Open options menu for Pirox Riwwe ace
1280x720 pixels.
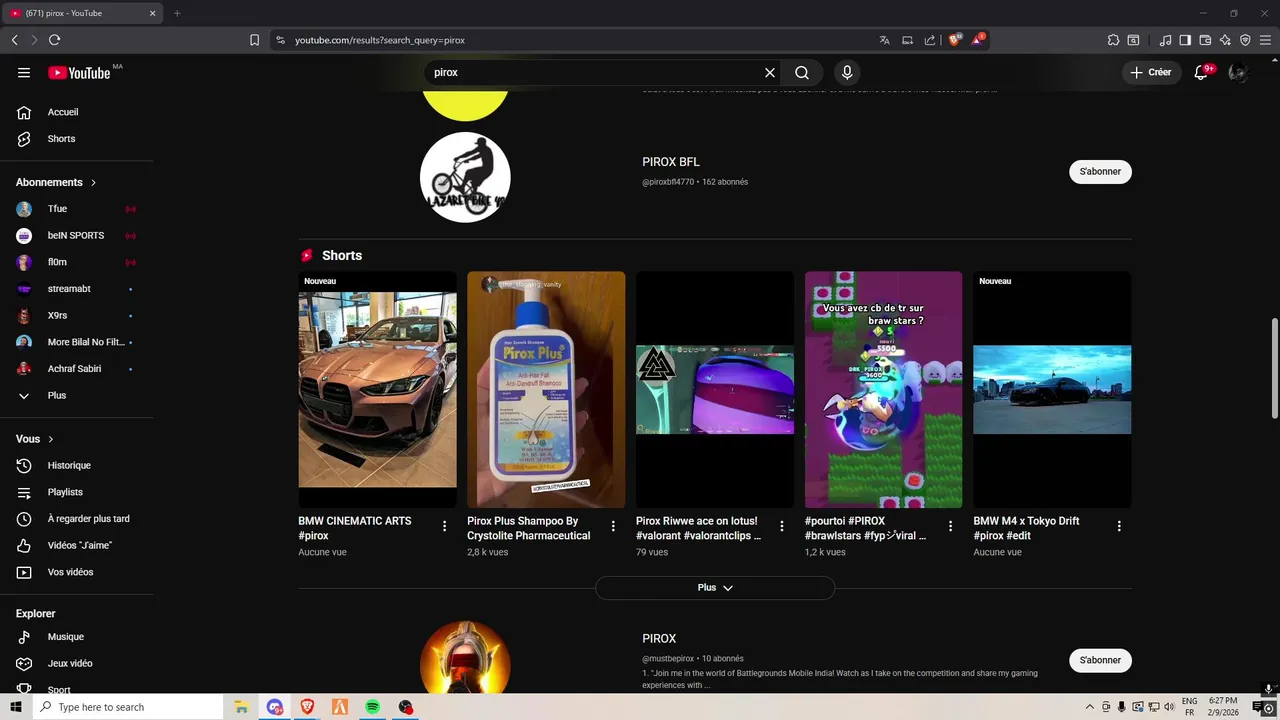coord(782,526)
